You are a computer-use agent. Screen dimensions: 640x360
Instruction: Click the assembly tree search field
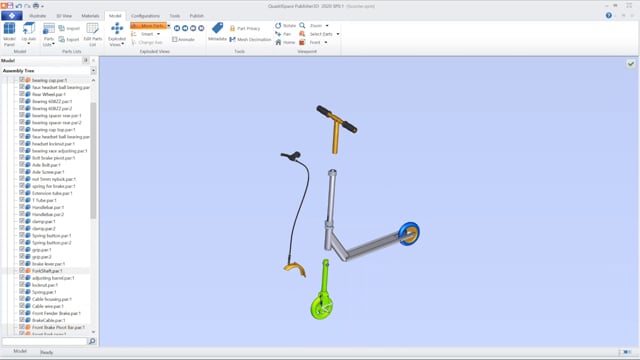pos(44,341)
